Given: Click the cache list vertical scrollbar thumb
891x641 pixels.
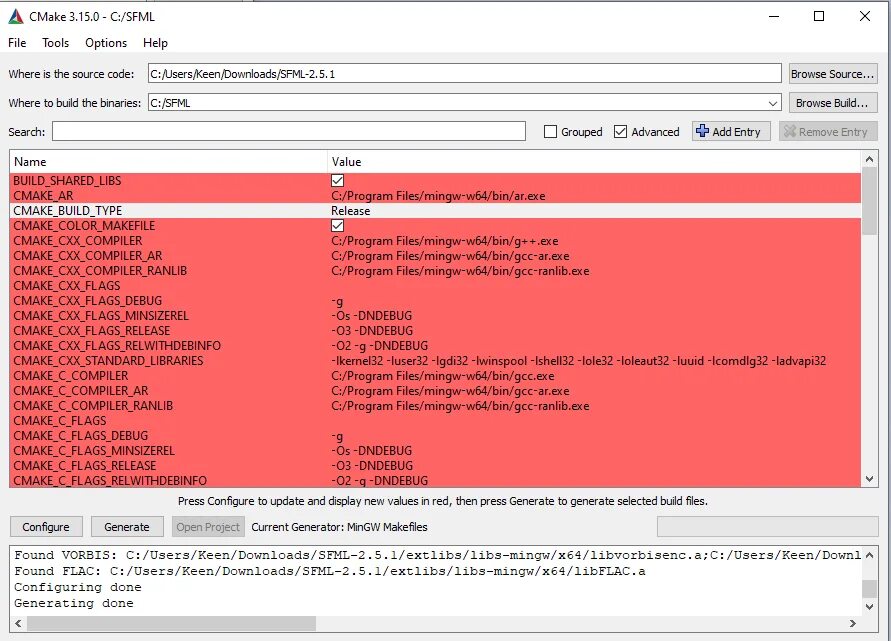Looking at the screenshot, I should point(869,201).
